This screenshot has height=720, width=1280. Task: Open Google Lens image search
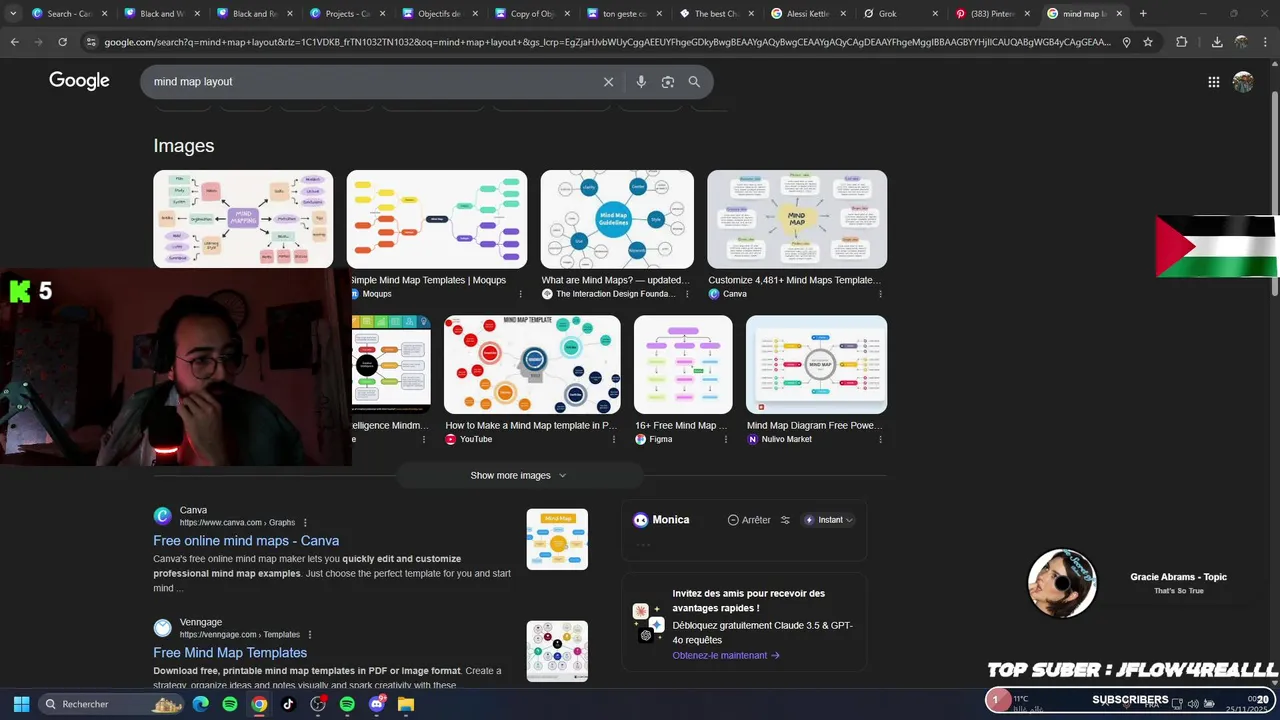coord(668,82)
